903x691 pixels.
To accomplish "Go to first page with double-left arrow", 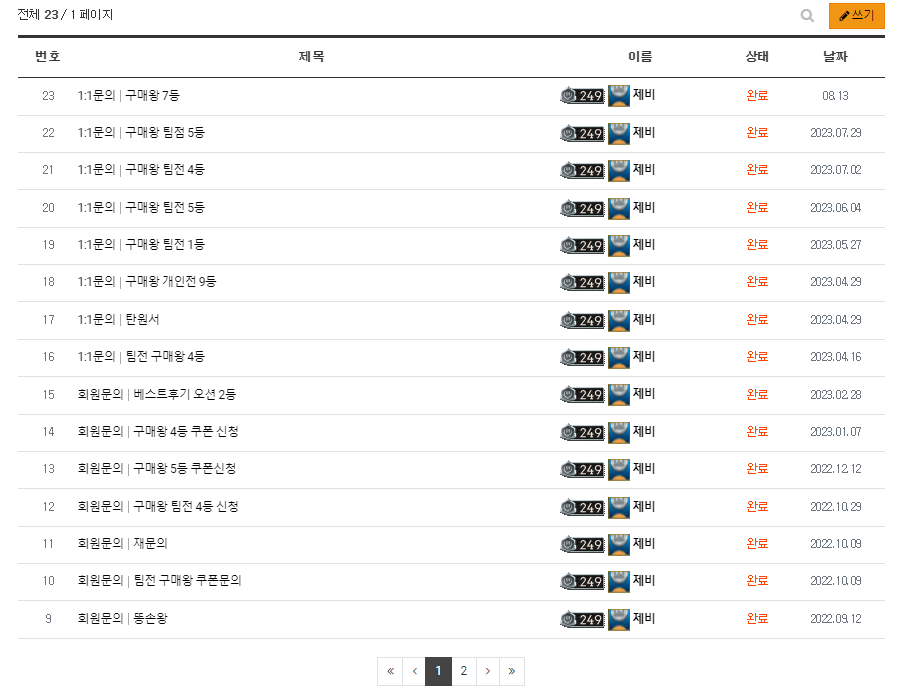I will tap(390, 671).
